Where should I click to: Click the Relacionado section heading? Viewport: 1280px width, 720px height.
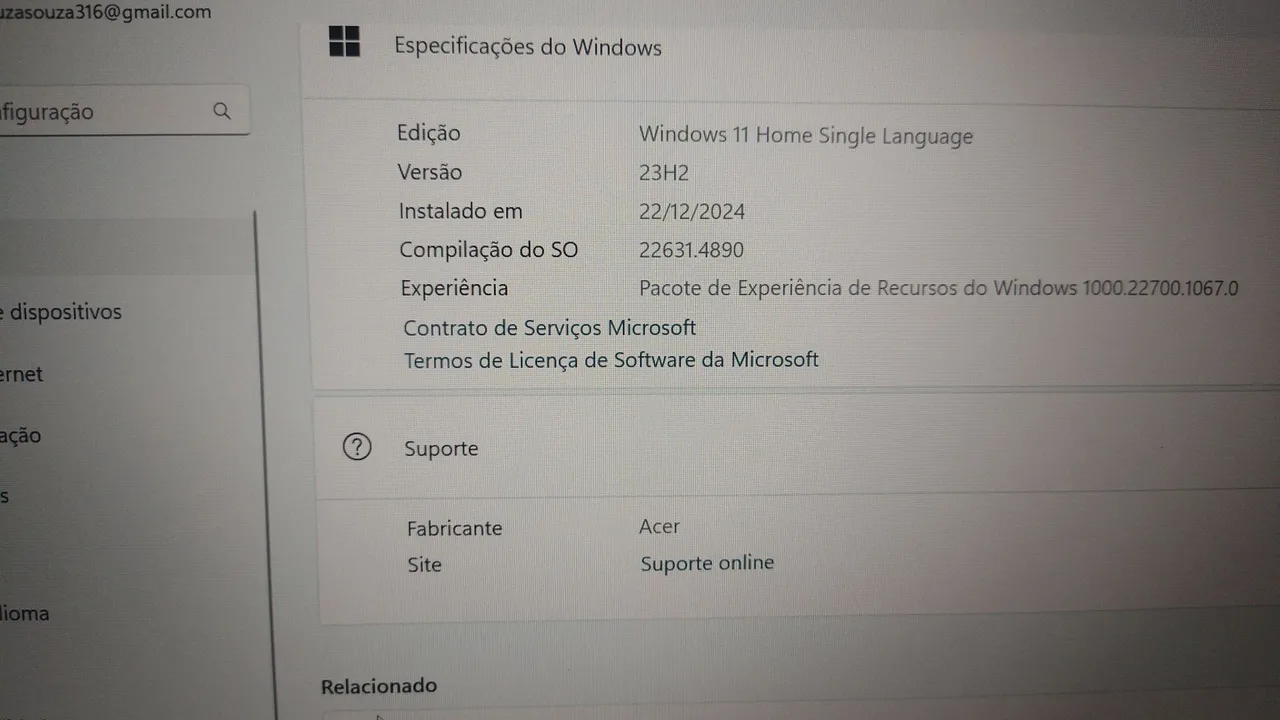(379, 686)
